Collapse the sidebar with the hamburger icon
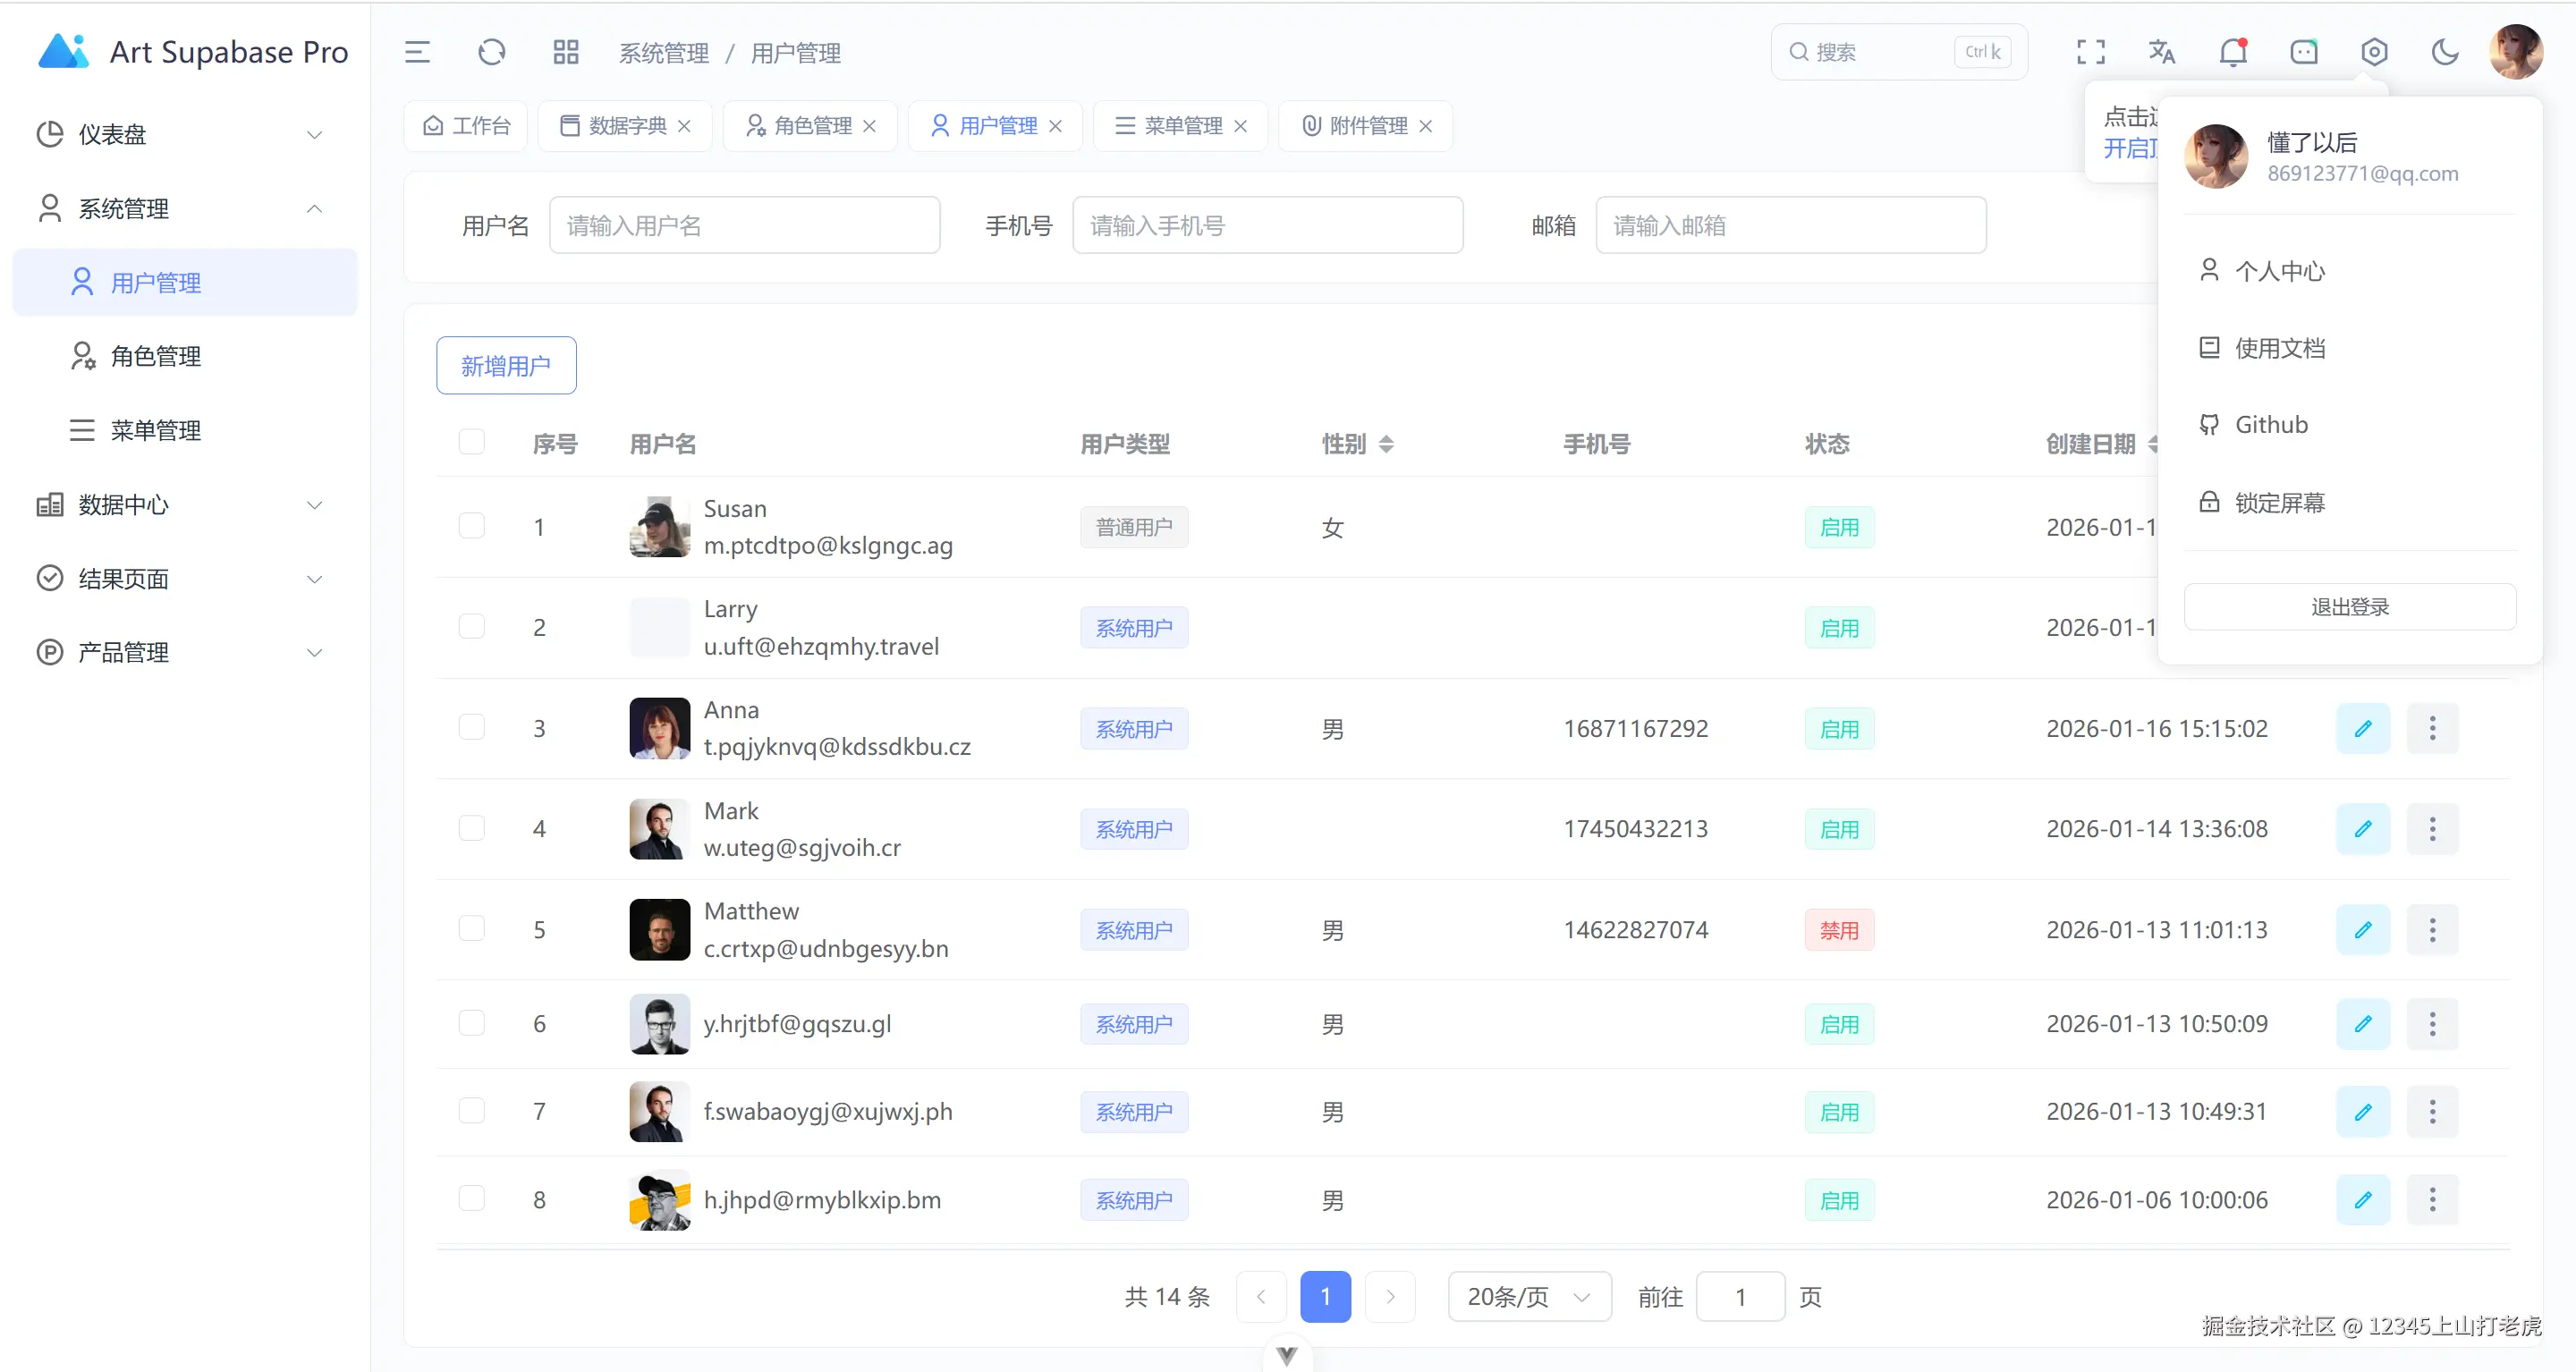This screenshot has height=1372, width=2576. click(417, 52)
